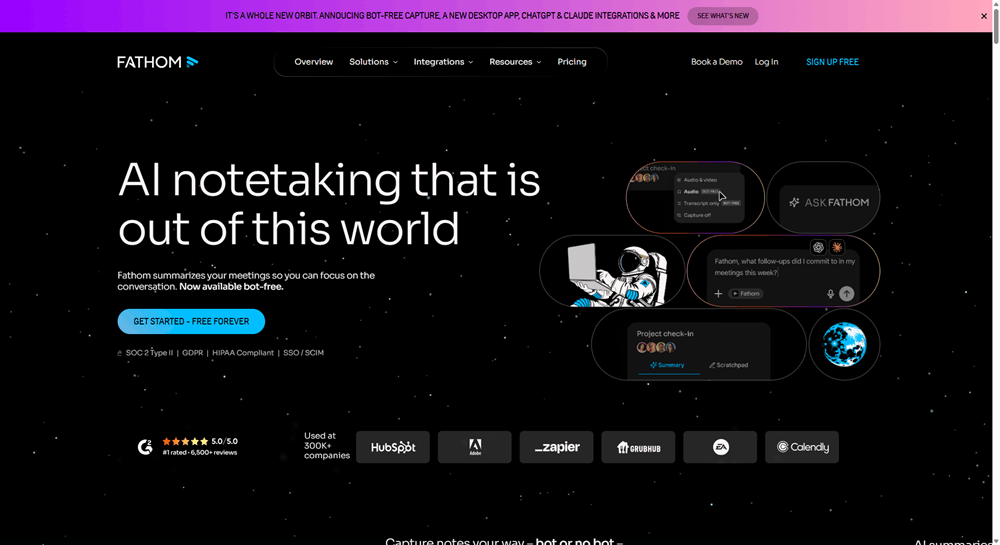The height and width of the screenshot is (545, 1000).
Task: Click the Sign Up Free link
Action: click(x=832, y=62)
